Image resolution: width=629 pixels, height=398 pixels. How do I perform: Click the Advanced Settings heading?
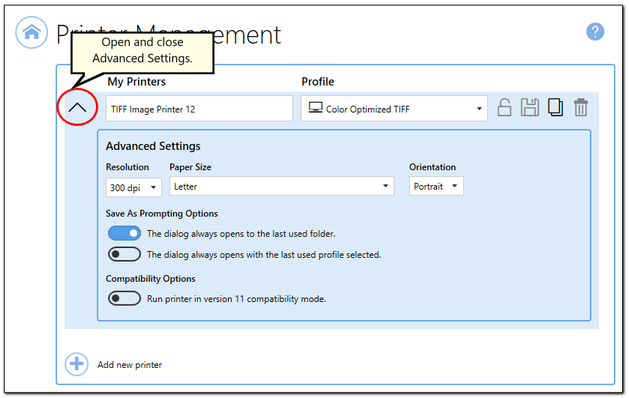(x=153, y=146)
